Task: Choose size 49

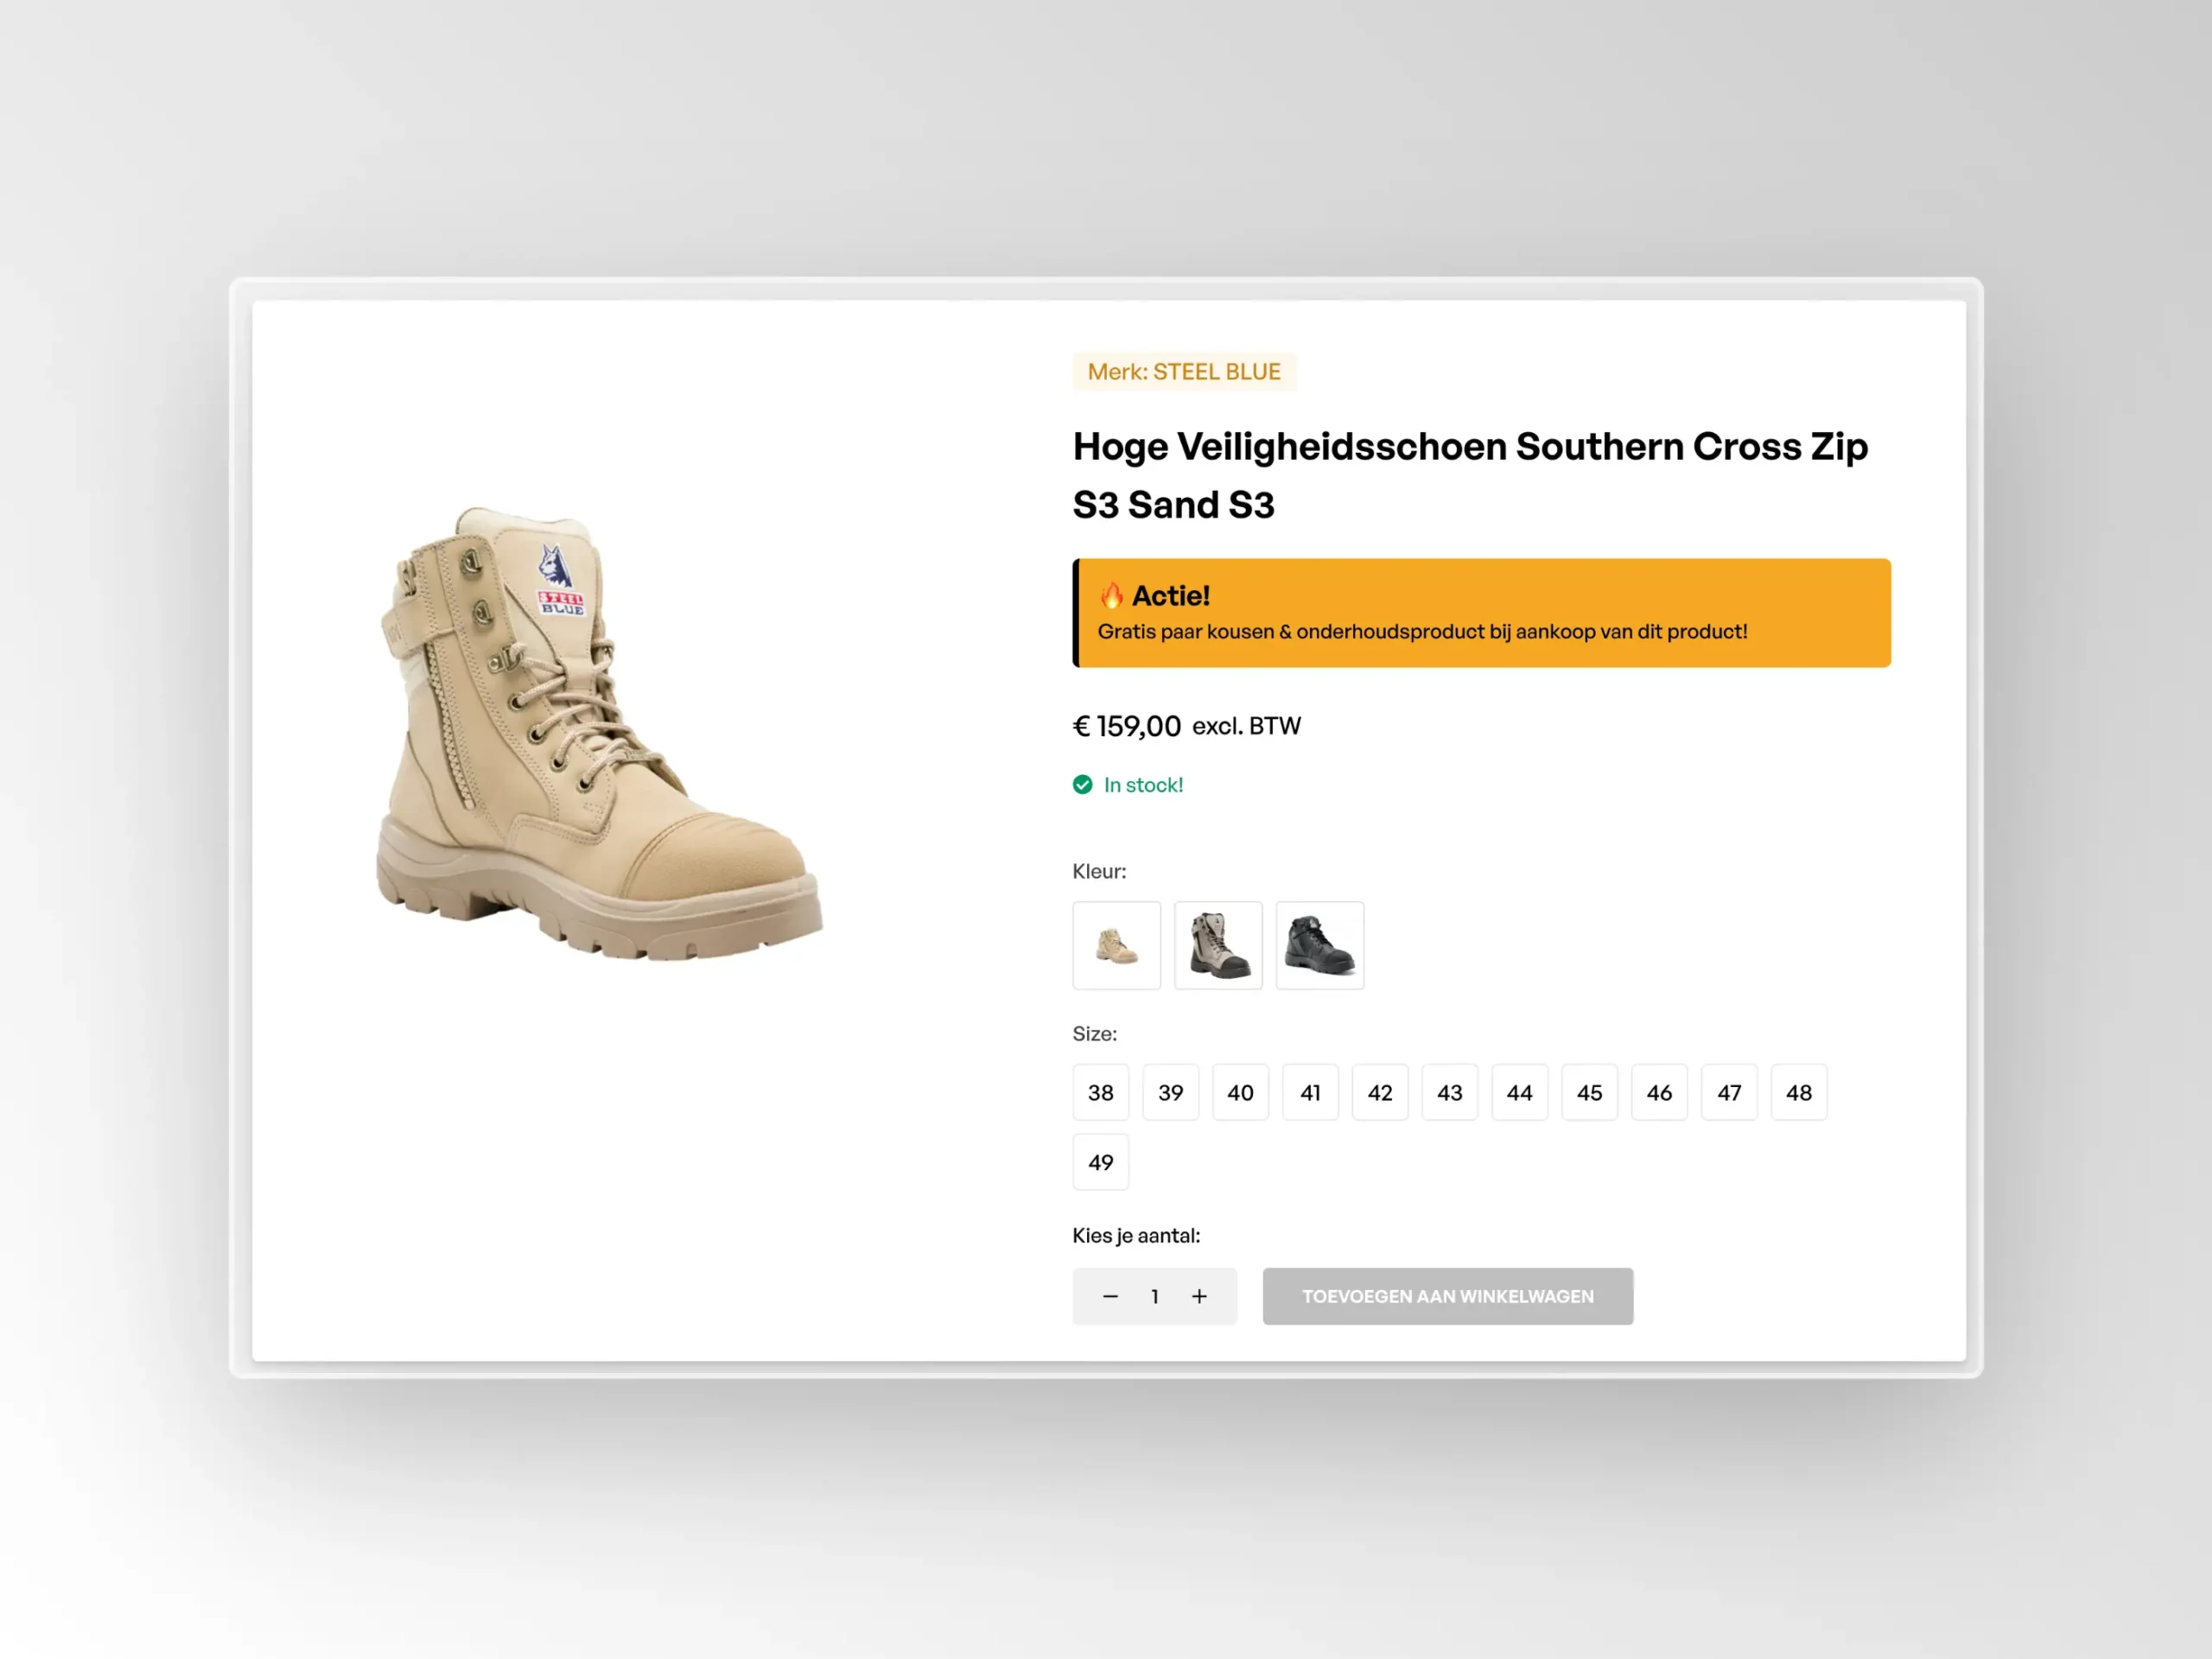Action: tap(1100, 1162)
